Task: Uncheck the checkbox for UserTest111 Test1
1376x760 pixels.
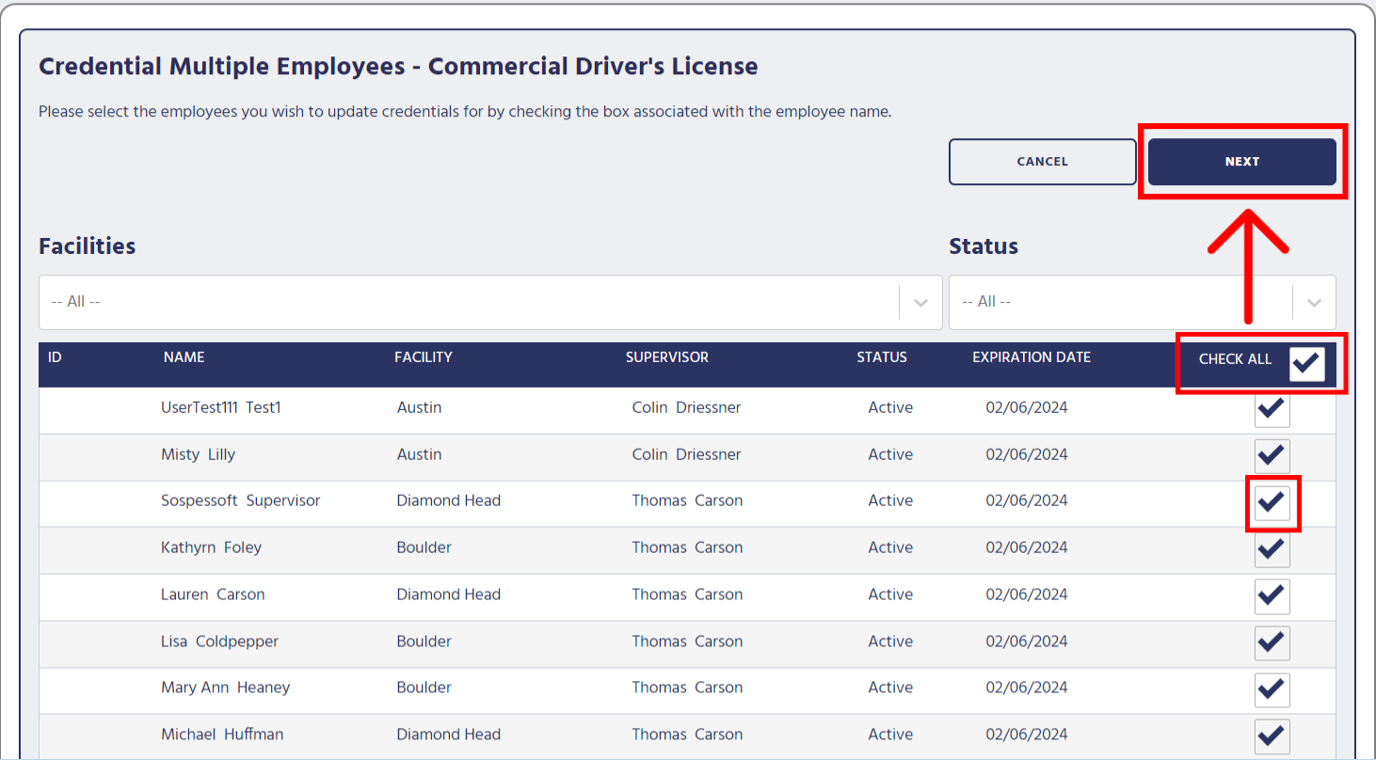Action: click(1272, 408)
